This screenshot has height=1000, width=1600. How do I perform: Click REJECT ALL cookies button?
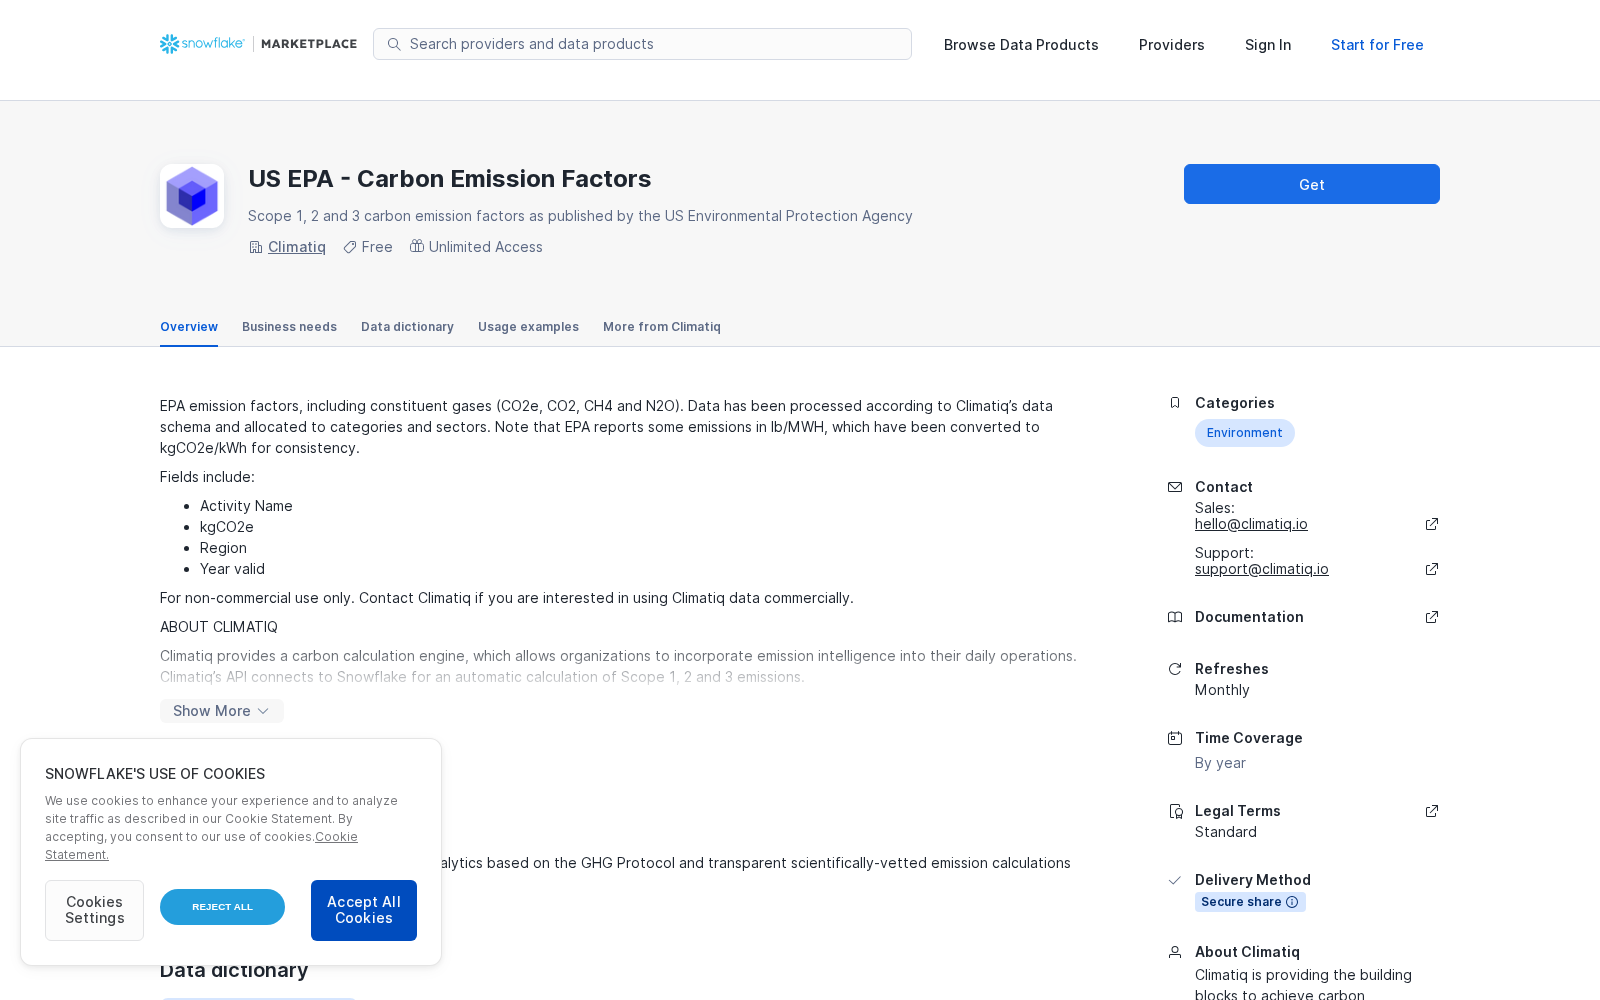pyautogui.click(x=222, y=907)
